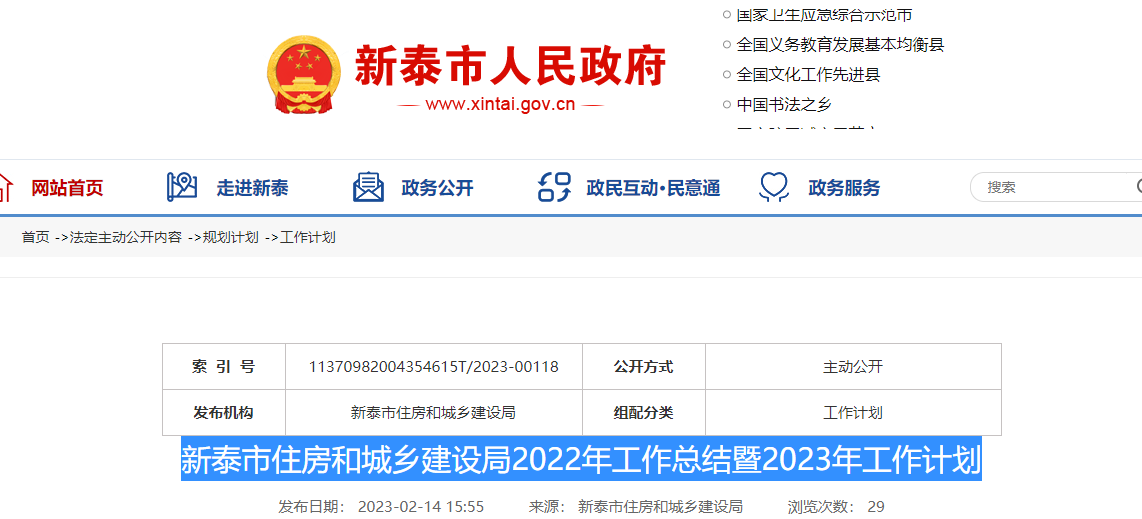This screenshot has width=1142, height=519.
Task: Open the 走进新泰 menu item
Action: [252, 188]
